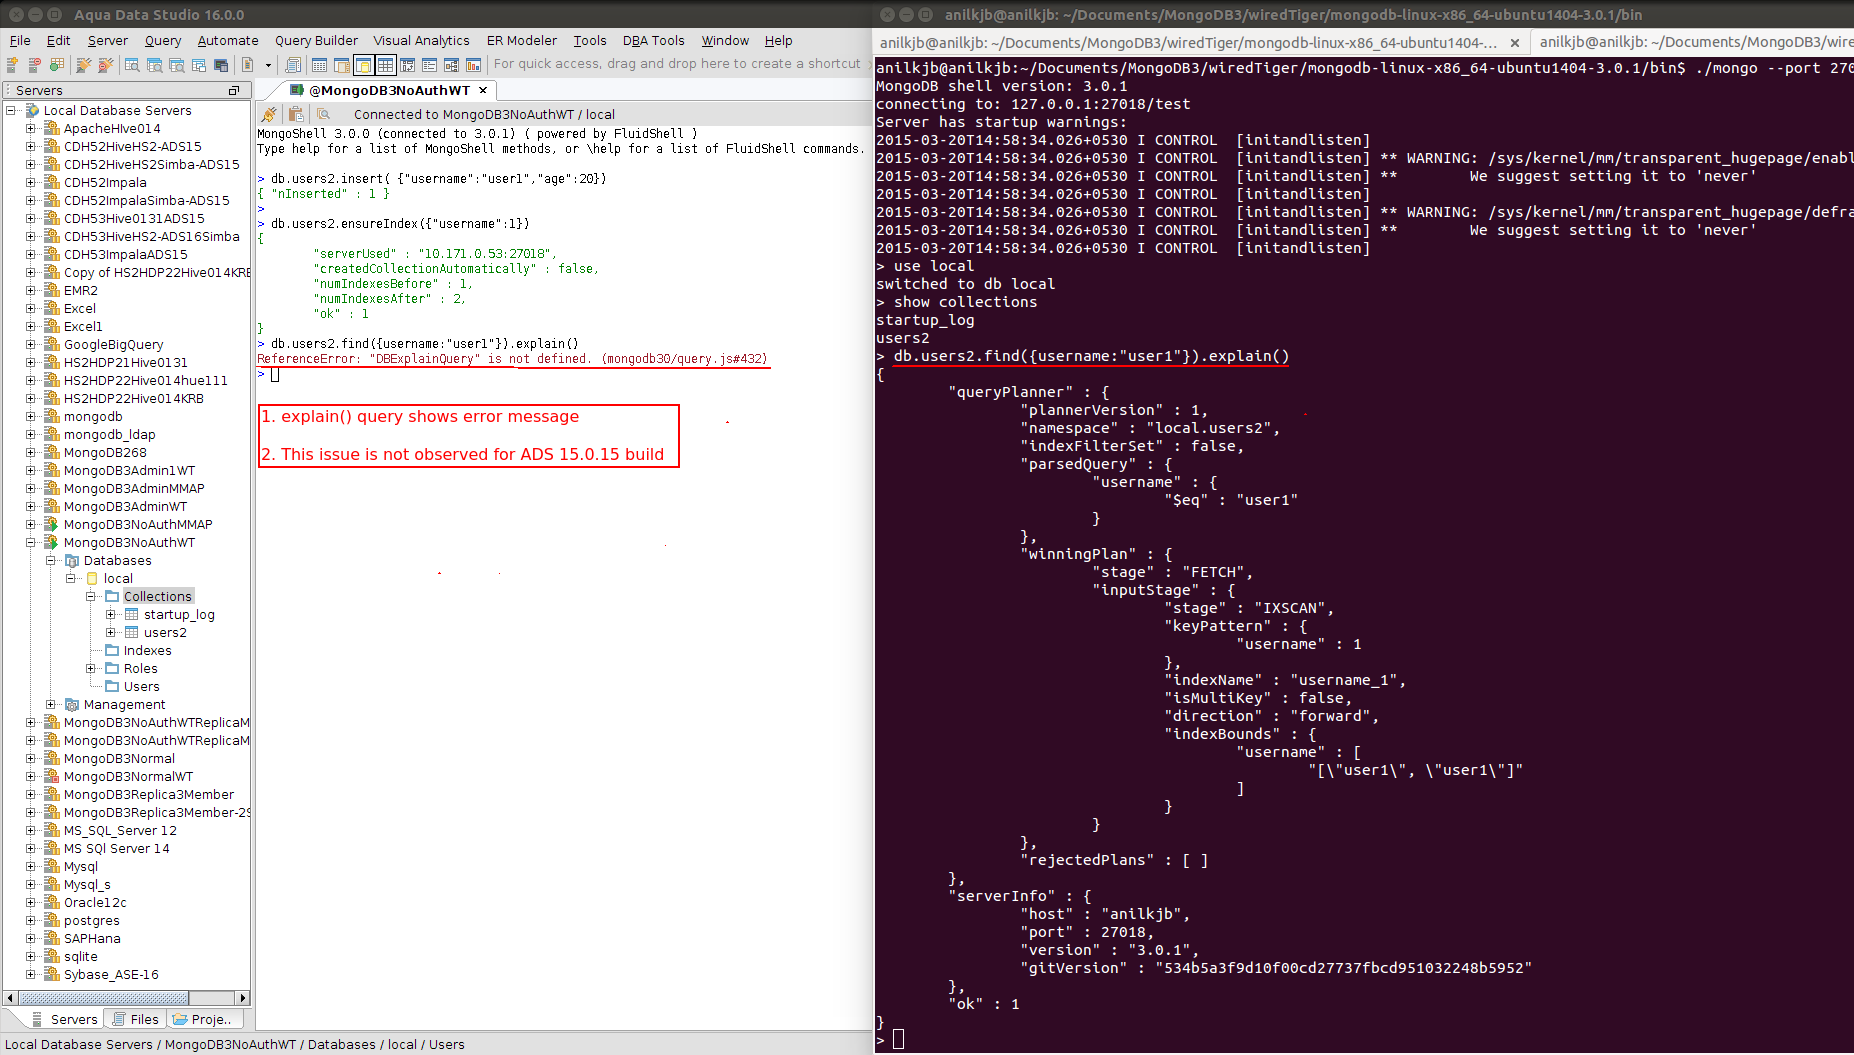
Task: Select the GoogleBigQuery server
Action: 113,344
